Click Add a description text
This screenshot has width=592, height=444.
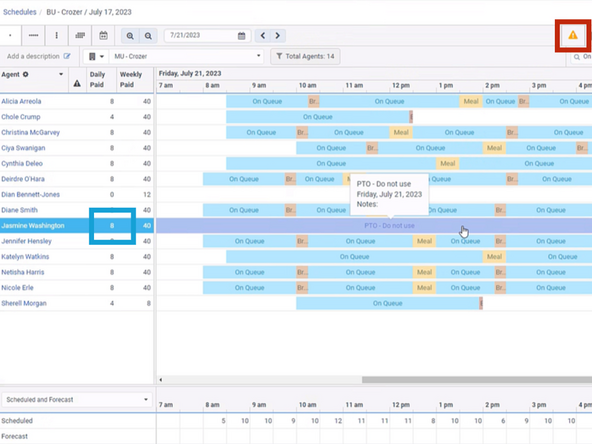pyautogui.click(x=33, y=56)
